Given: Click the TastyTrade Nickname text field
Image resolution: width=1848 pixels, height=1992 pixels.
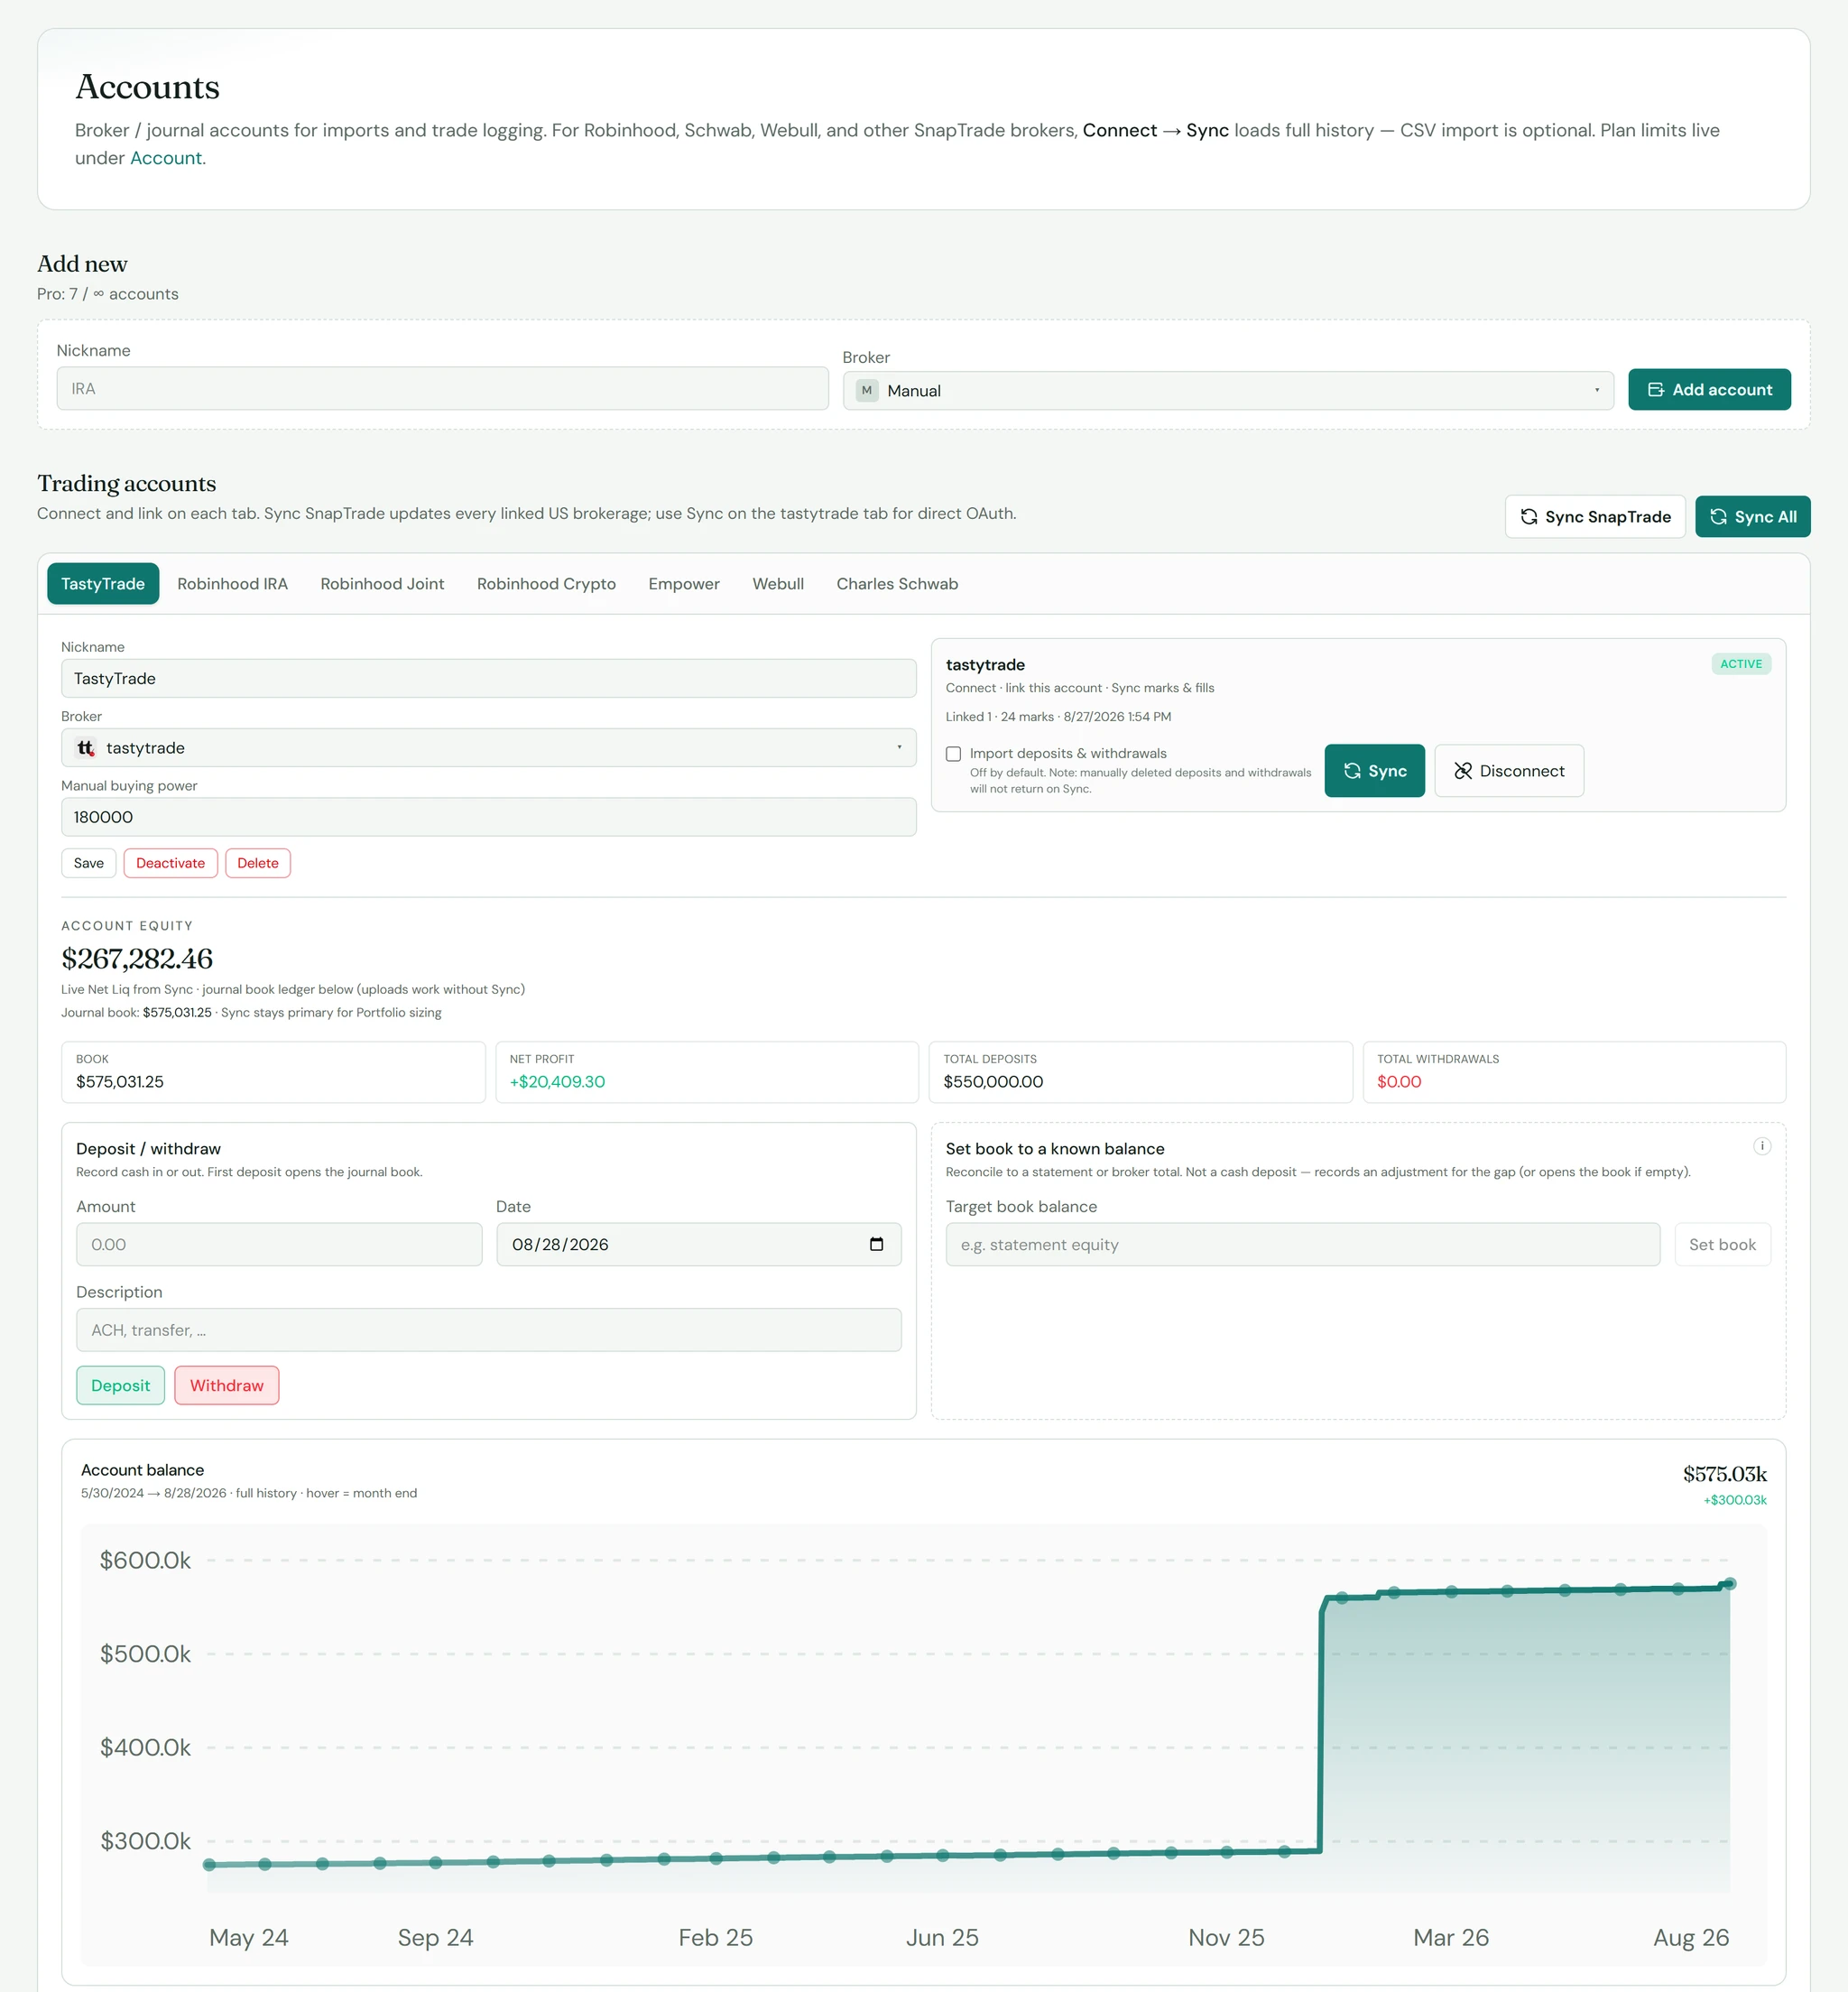Looking at the screenshot, I should point(488,678).
